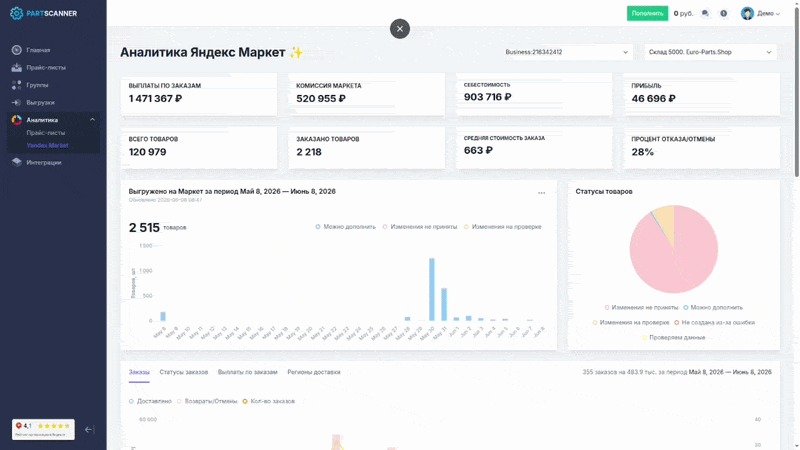Click the tallest May 30 bar
Screen dimensions: 800x450
(x=432, y=289)
